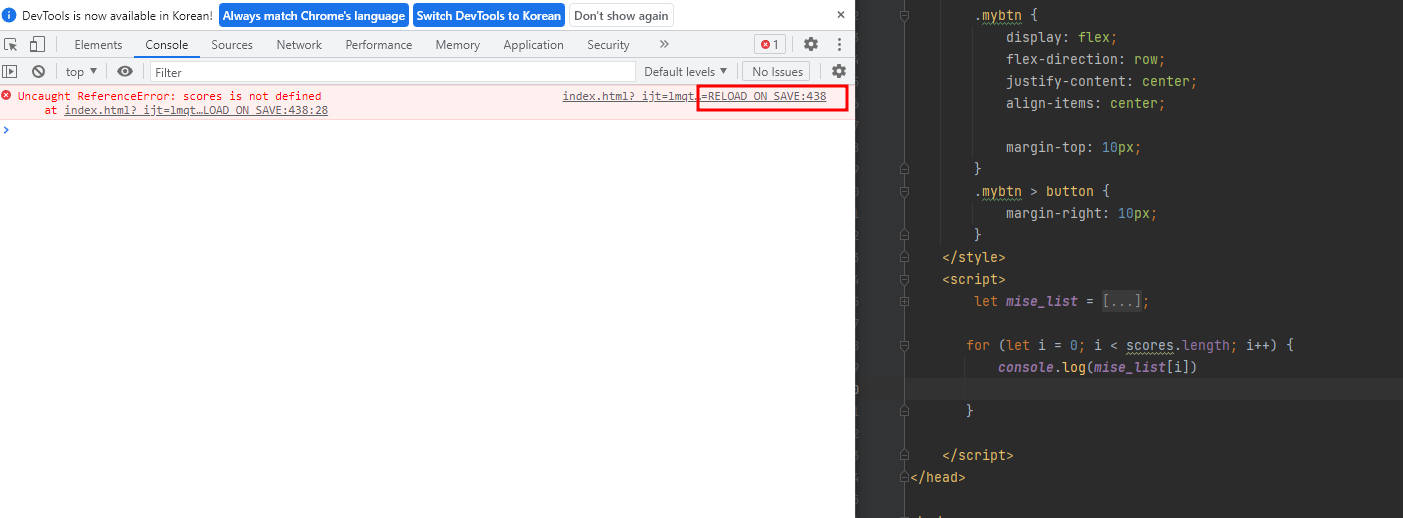This screenshot has width=1403, height=518.
Task: Switch to the Network tab
Action: 299,44
